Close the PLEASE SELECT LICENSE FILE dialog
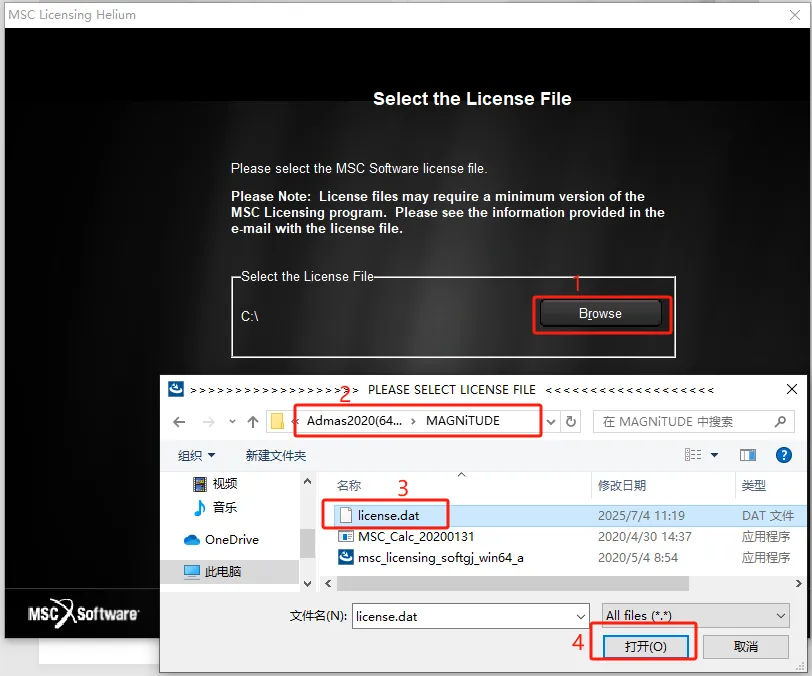This screenshot has width=812, height=676. [792, 389]
